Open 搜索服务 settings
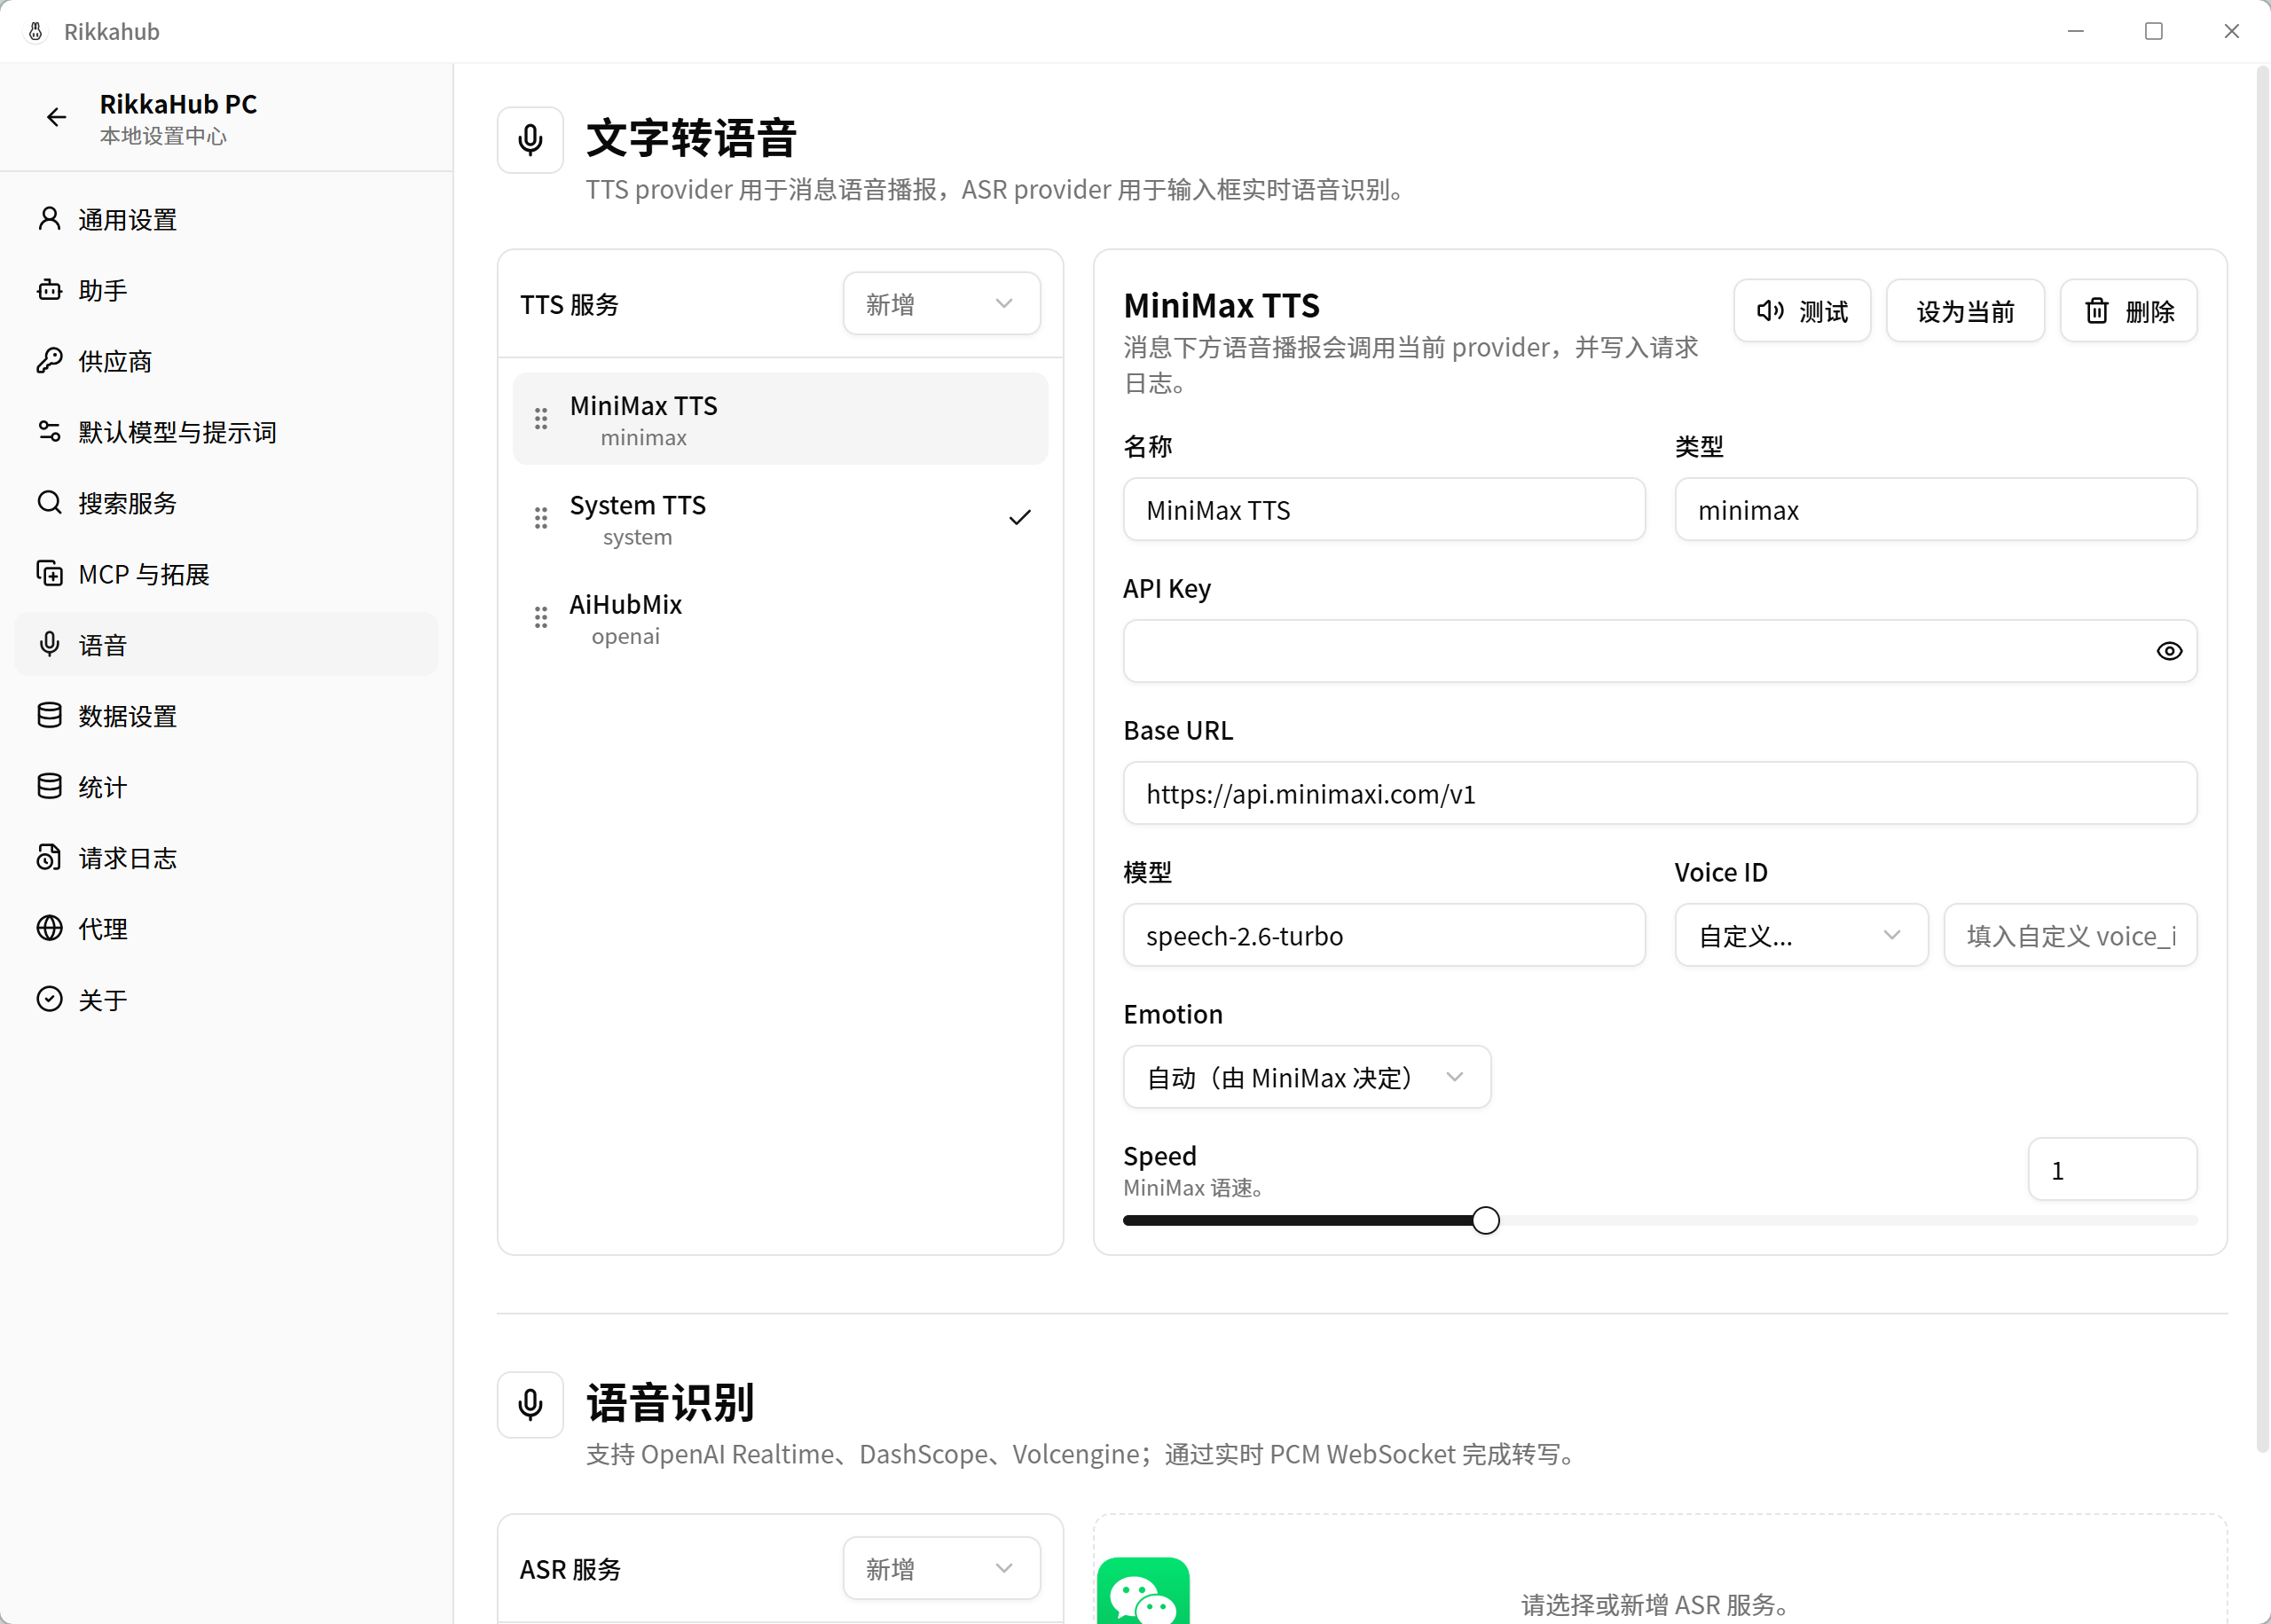This screenshot has height=1624, width=2271. pyautogui.click(x=226, y=503)
